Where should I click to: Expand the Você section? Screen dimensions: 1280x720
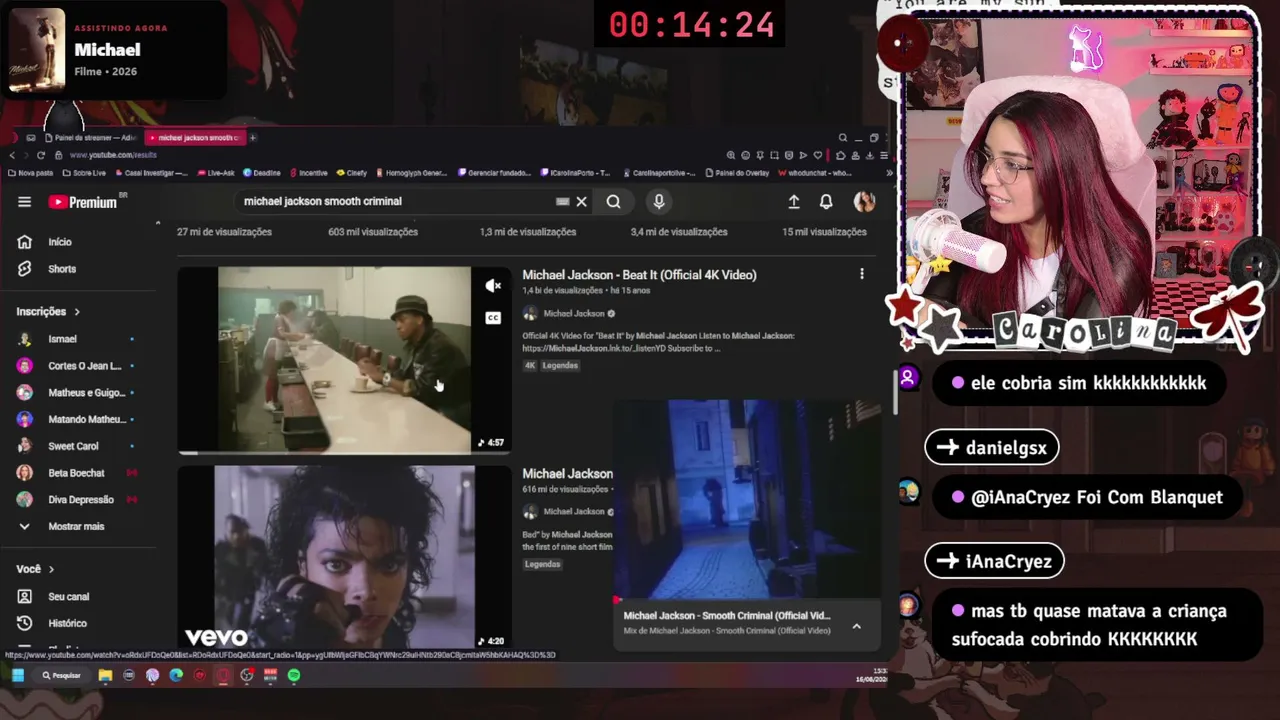[x=35, y=569]
